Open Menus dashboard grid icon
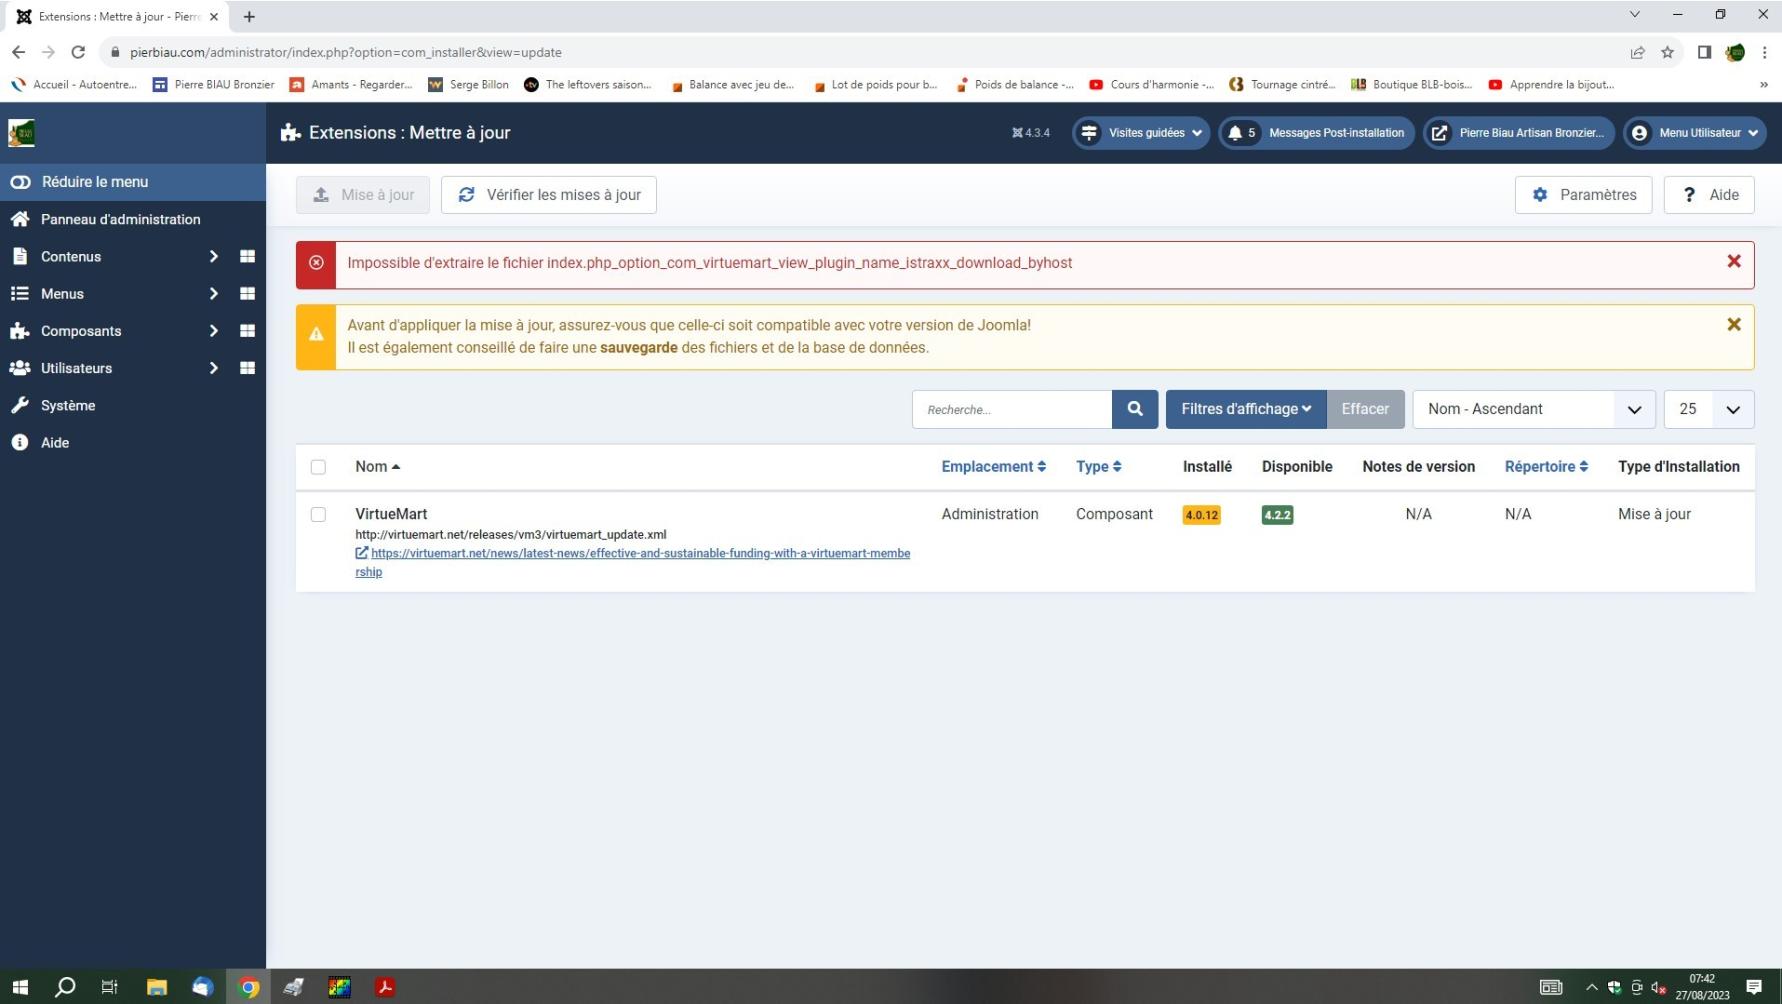1782x1004 pixels. coord(247,294)
